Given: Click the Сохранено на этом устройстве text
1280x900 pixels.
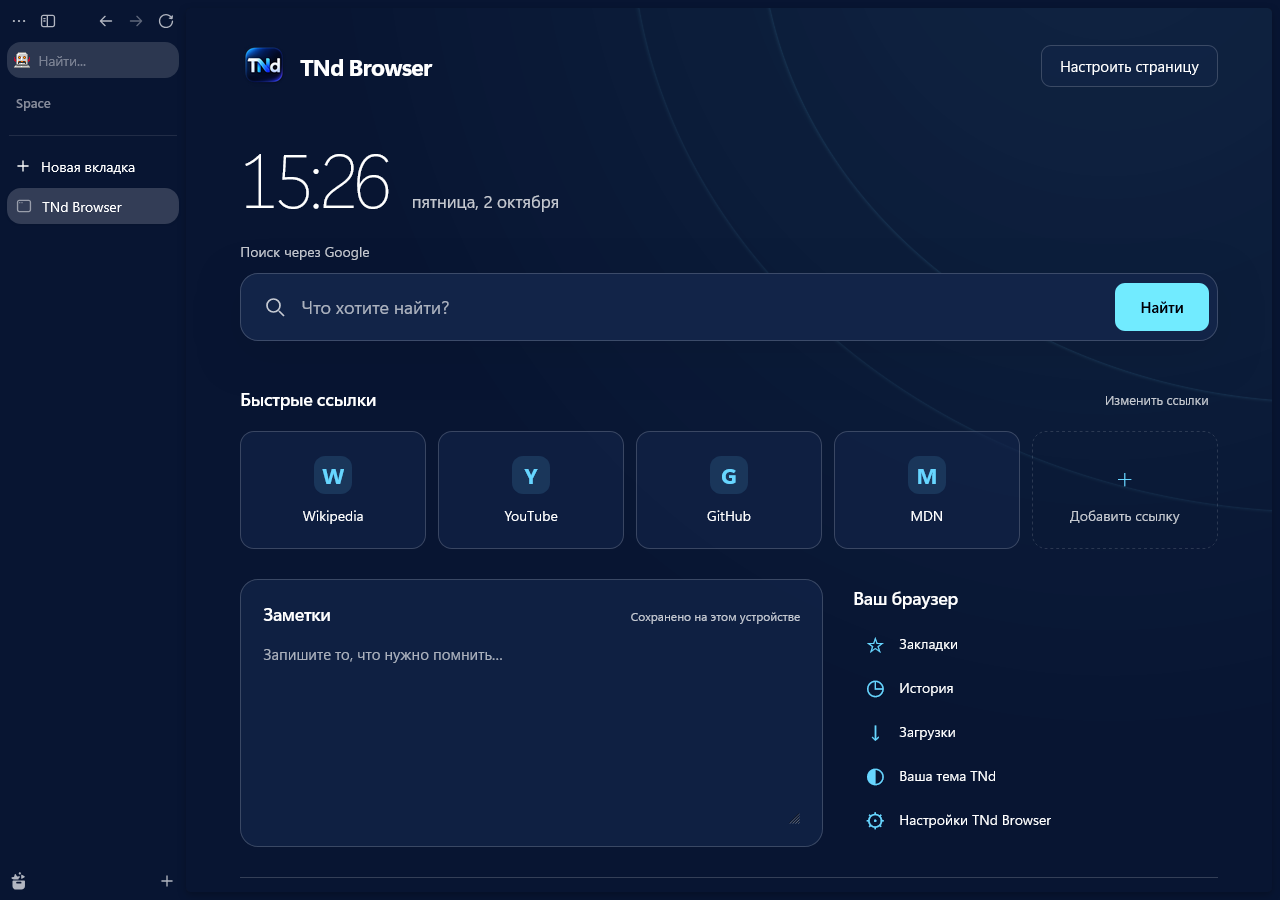Looking at the screenshot, I should click(715, 617).
